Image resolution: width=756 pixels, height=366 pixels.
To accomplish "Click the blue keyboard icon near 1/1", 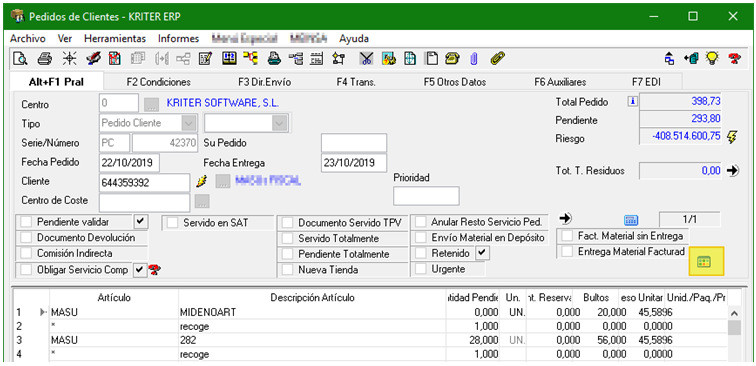I will (x=631, y=220).
